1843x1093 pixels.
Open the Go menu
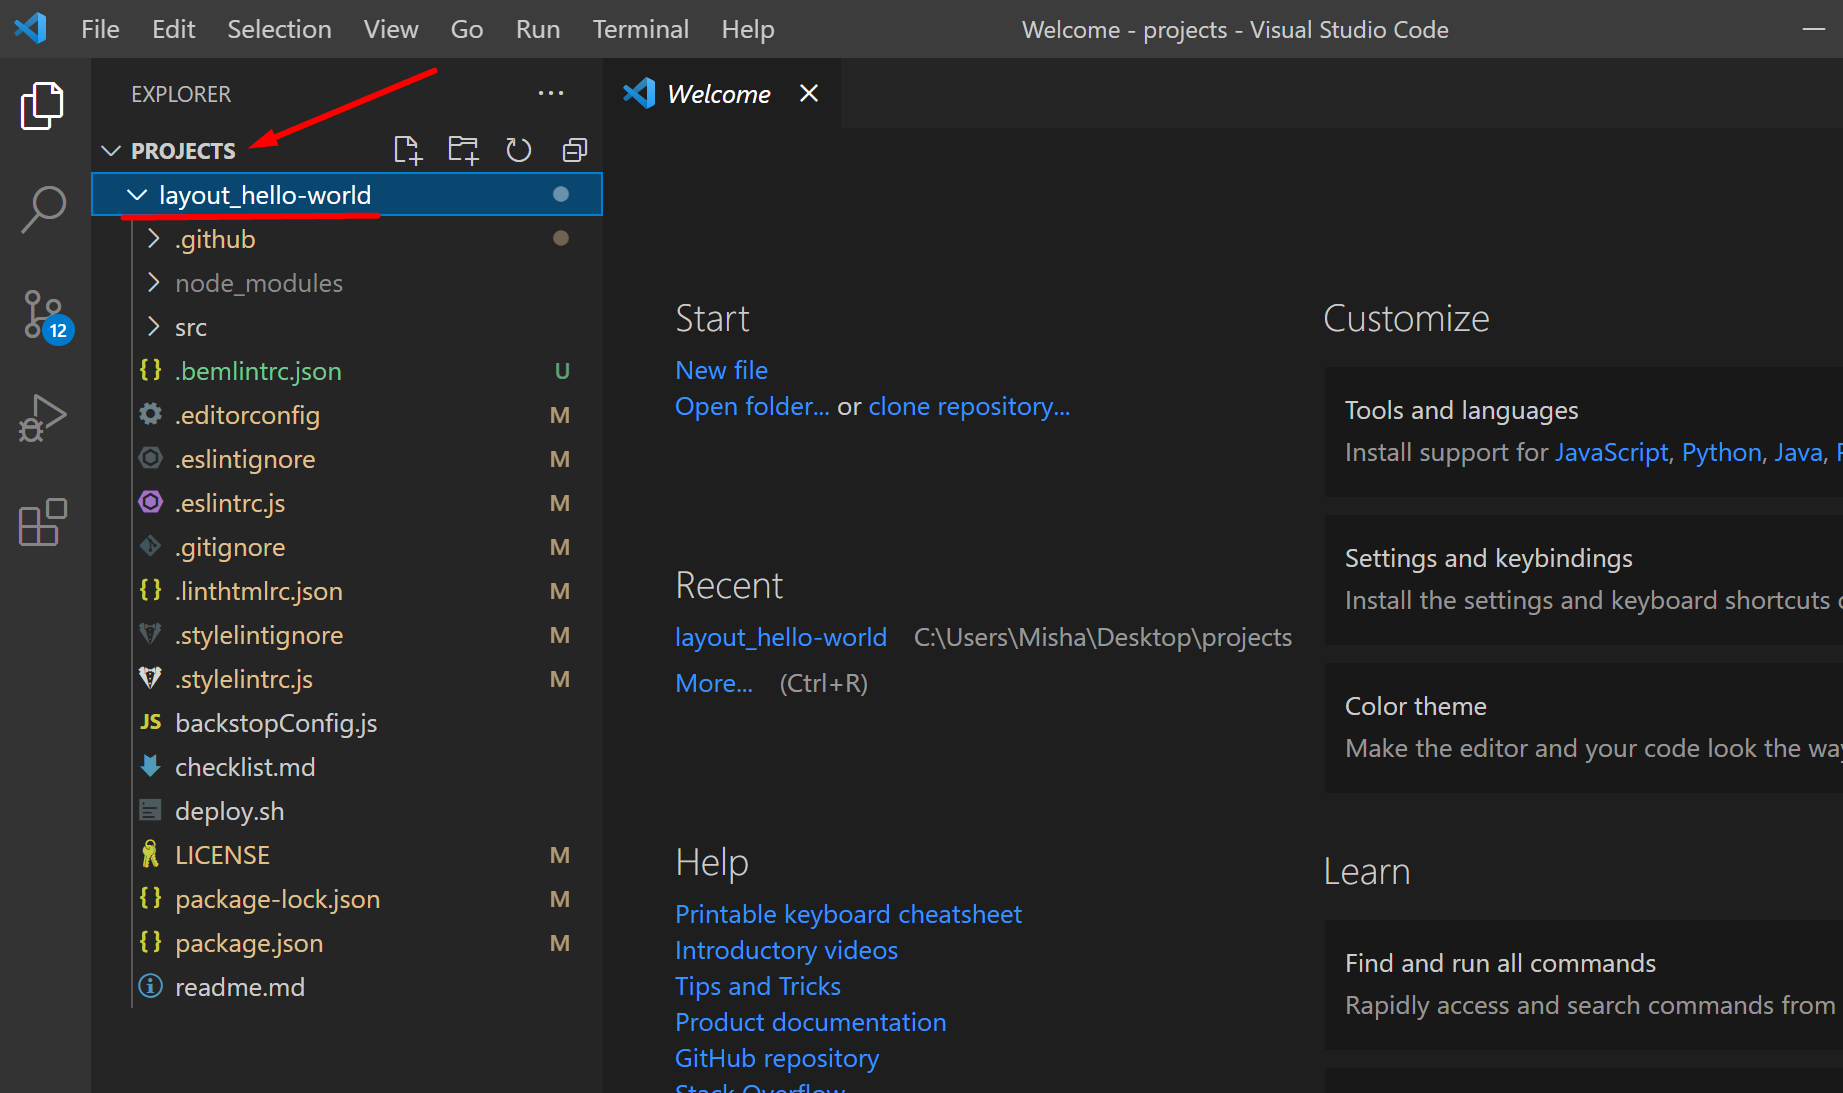pos(467,29)
